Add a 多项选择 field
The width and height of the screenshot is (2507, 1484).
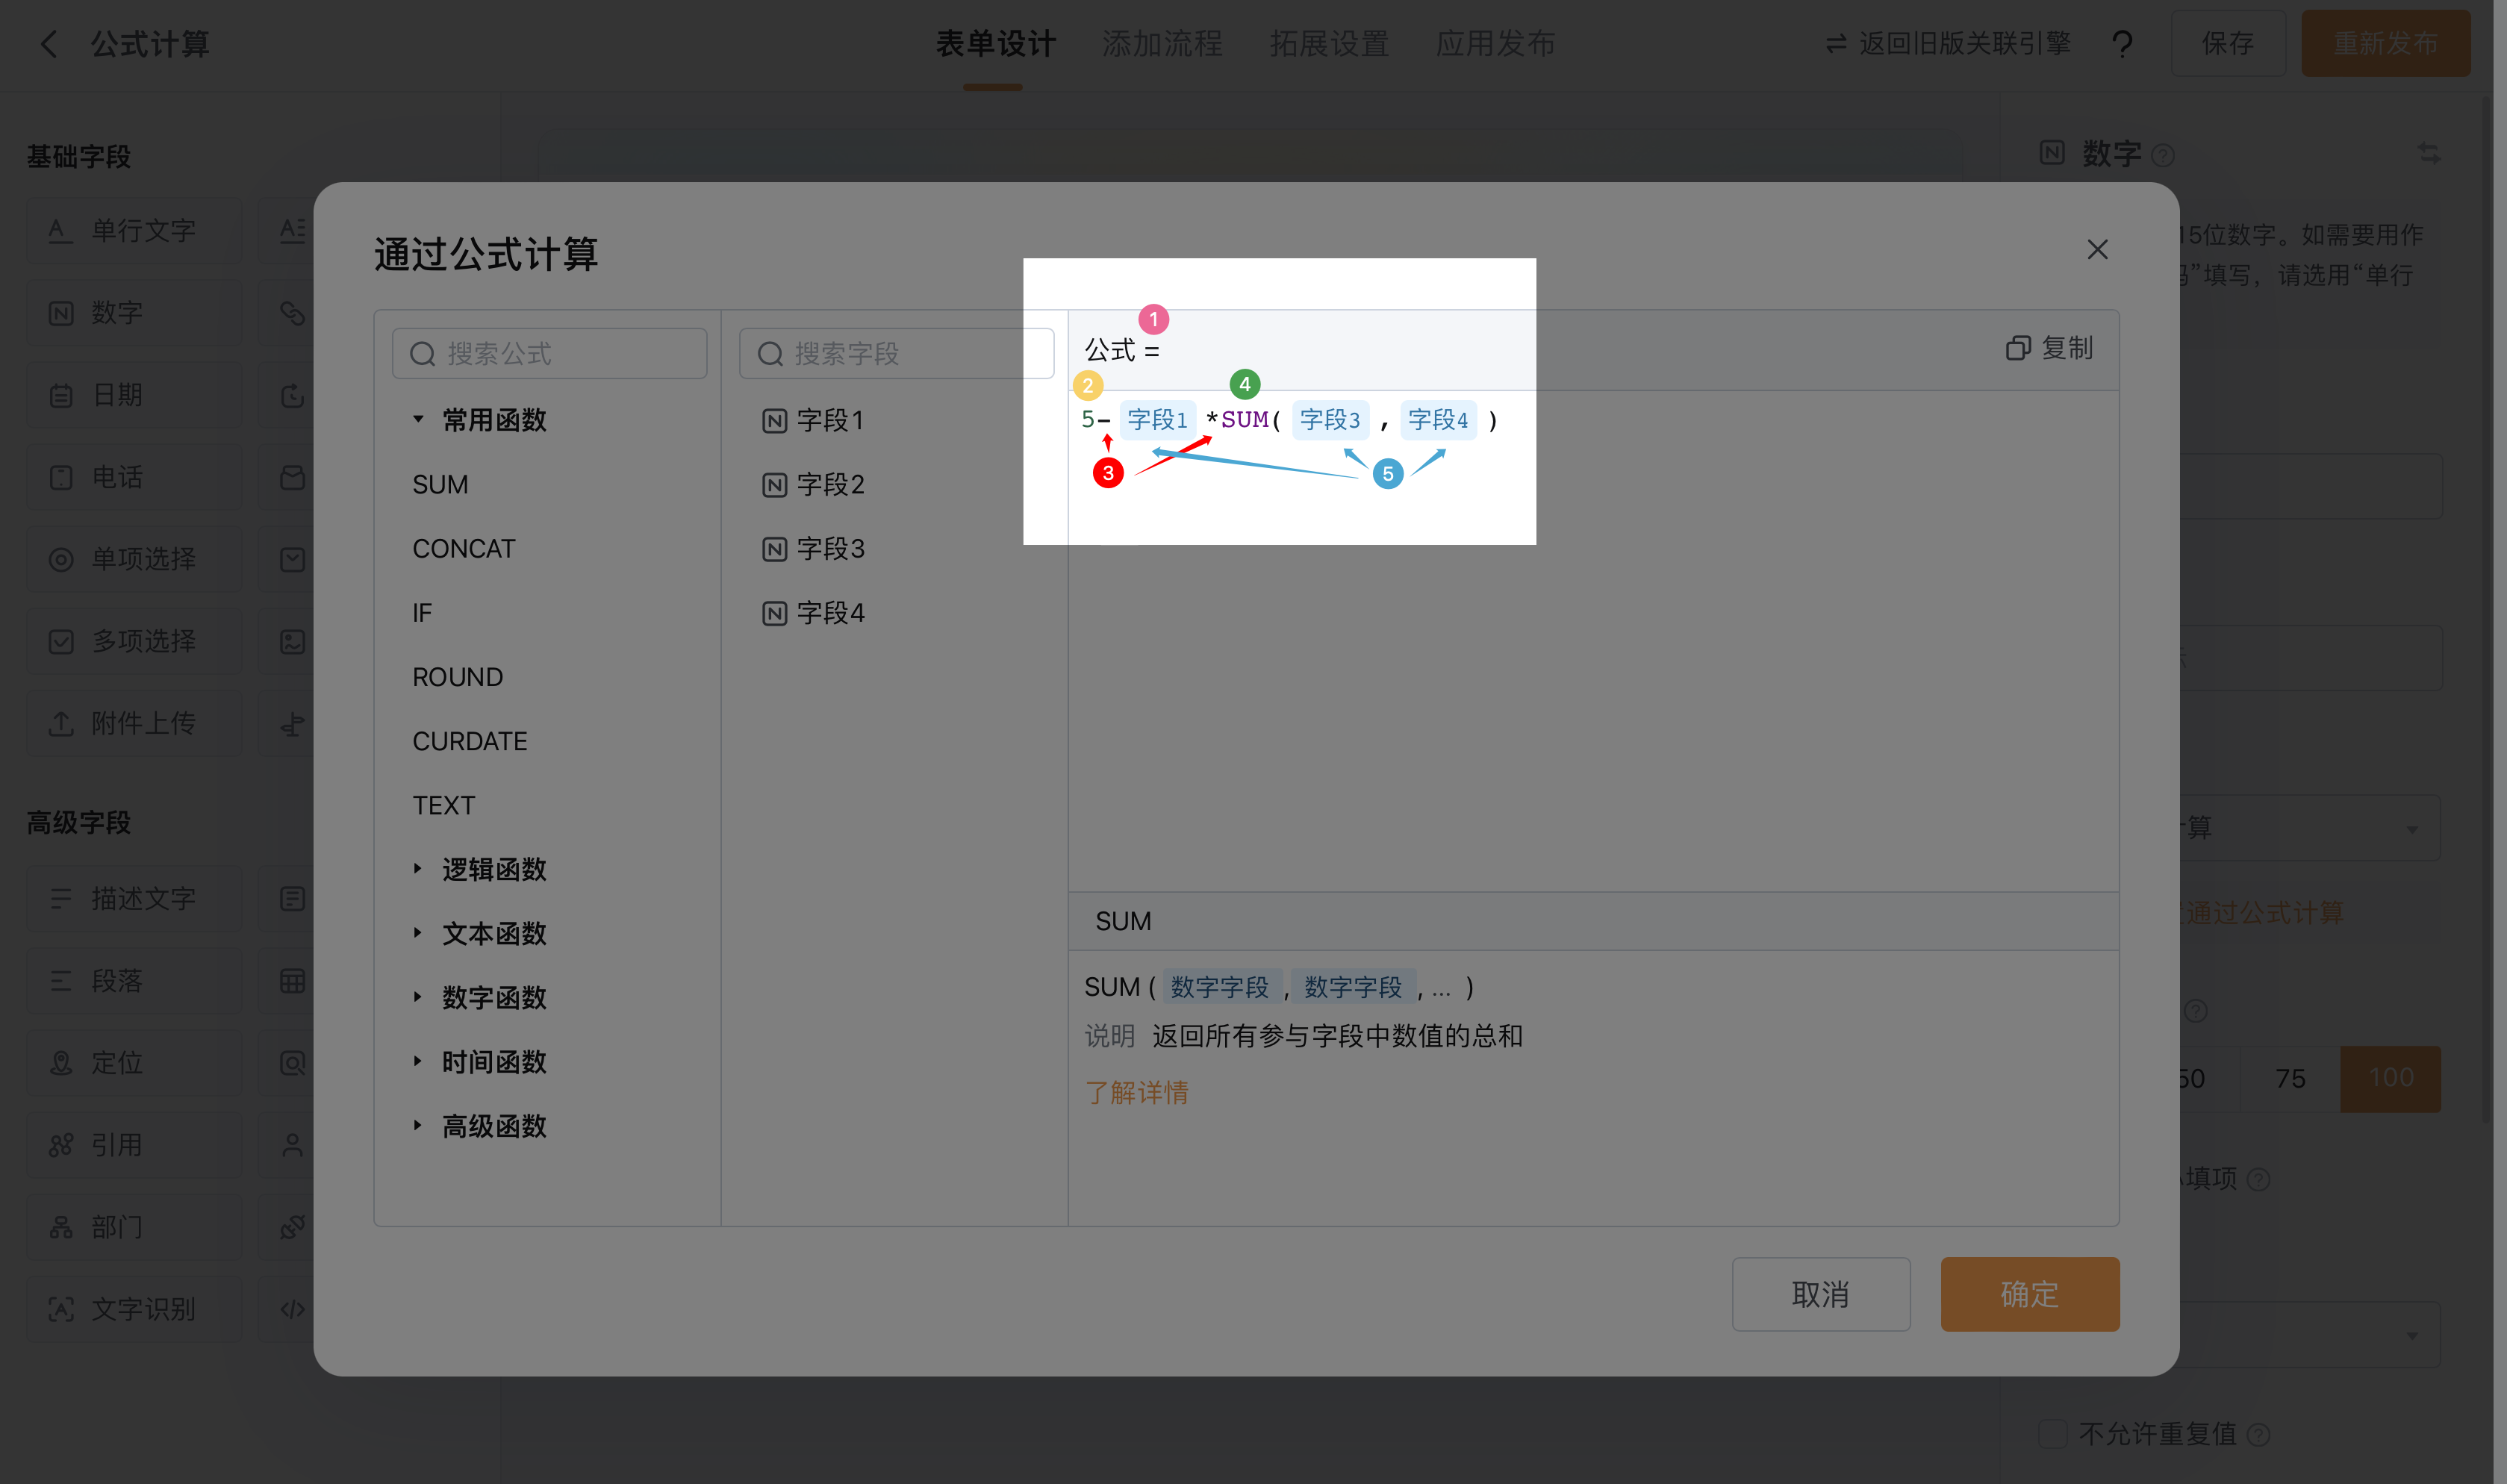(x=134, y=641)
